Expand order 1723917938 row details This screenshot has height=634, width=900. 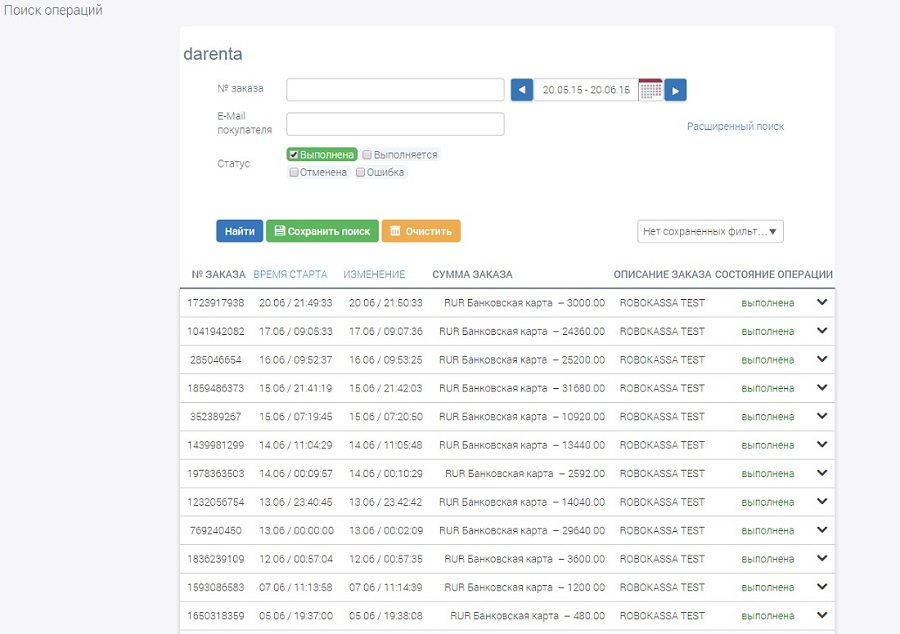(x=822, y=302)
